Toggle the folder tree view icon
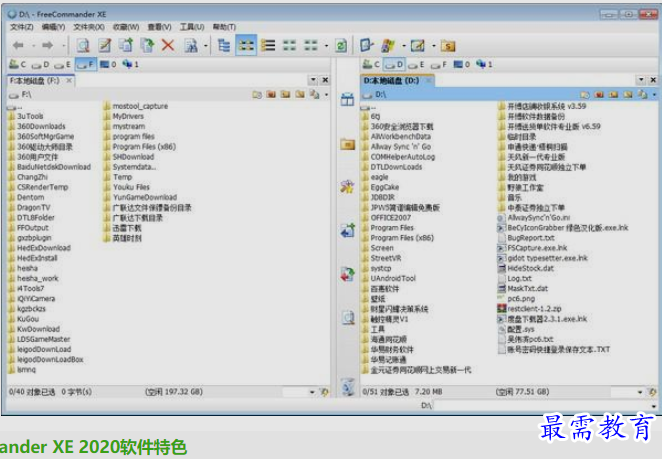 coord(224,45)
